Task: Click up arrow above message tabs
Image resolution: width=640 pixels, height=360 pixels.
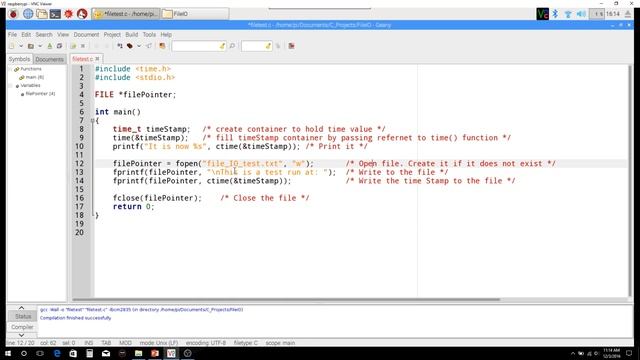Action: point(22,308)
